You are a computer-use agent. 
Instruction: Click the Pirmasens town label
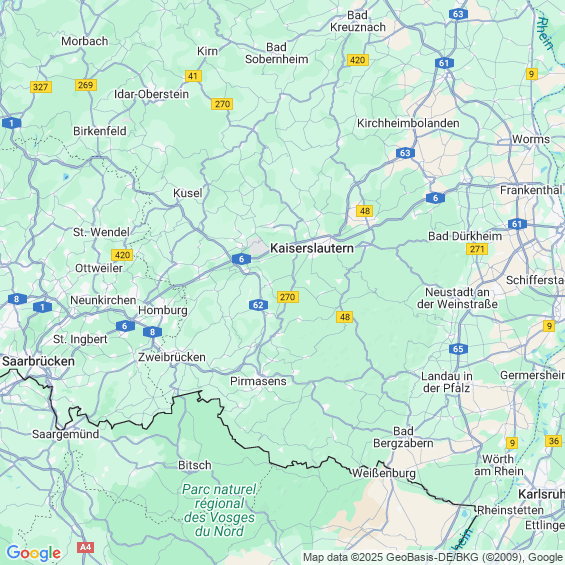[258, 381]
